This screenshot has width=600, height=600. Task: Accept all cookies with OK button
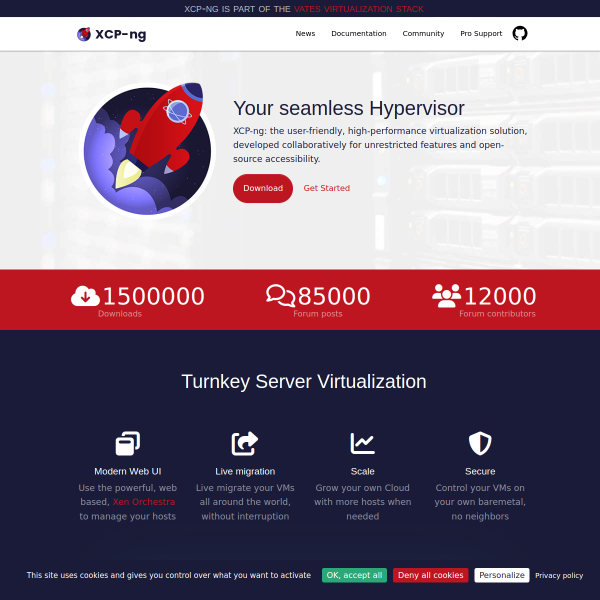(x=354, y=575)
